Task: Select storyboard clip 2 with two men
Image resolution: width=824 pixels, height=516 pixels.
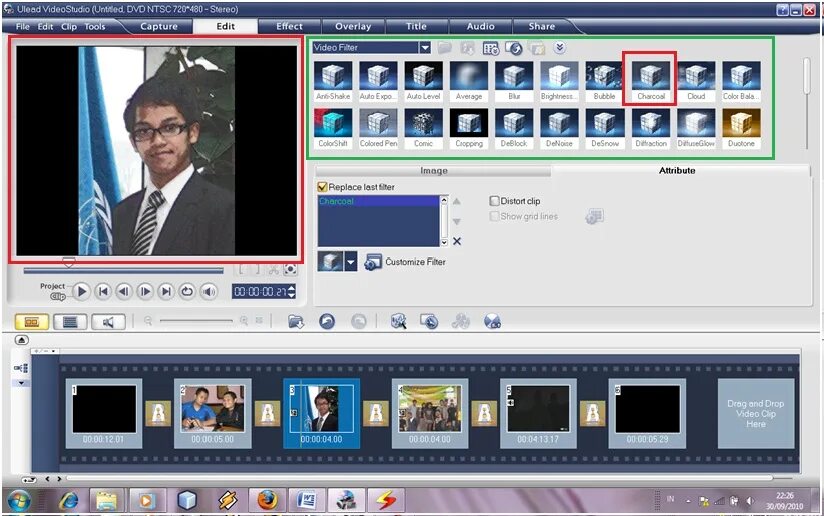Action: pos(212,414)
